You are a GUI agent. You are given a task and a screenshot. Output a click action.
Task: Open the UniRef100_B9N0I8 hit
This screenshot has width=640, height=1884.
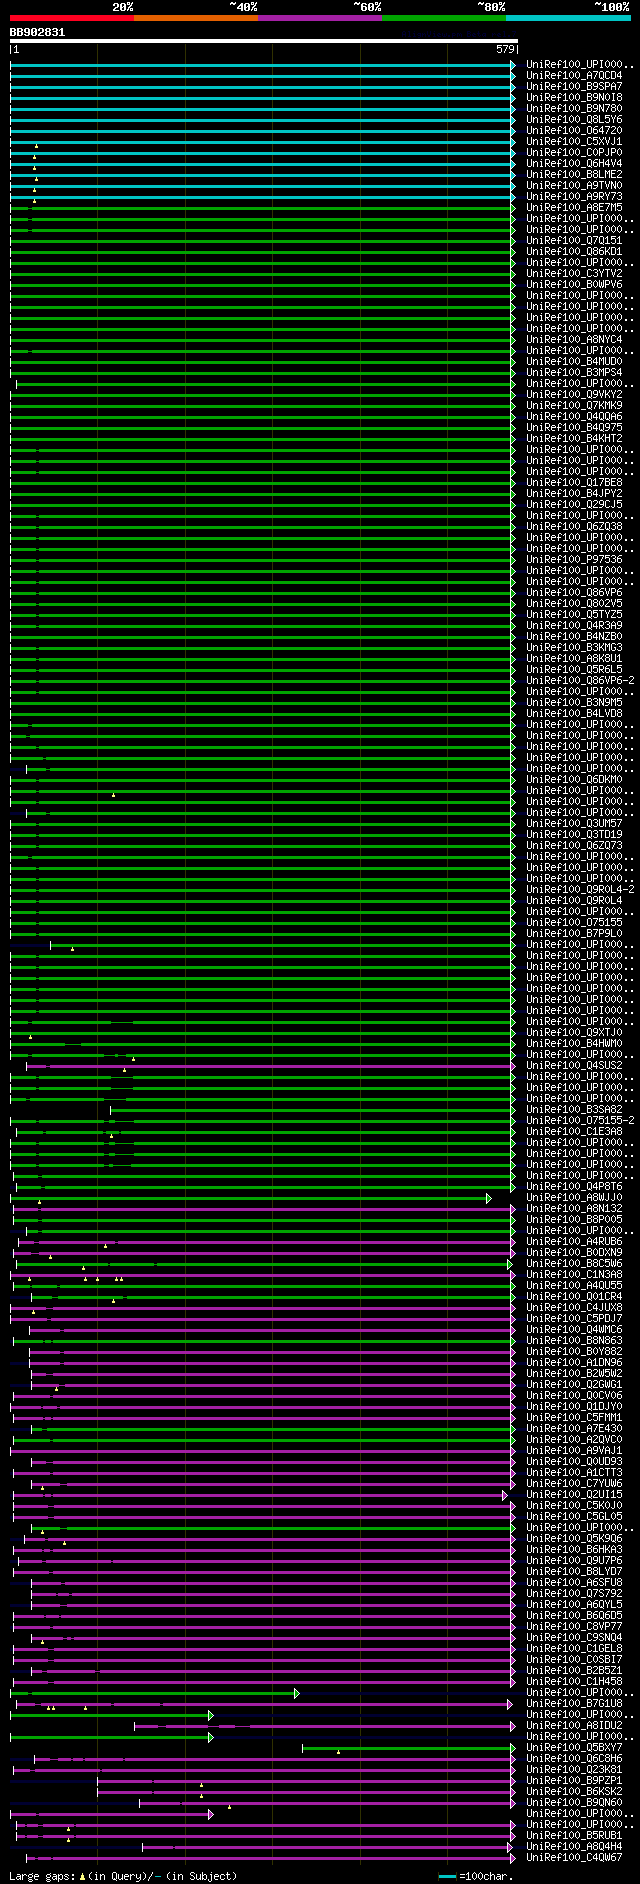click(574, 98)
